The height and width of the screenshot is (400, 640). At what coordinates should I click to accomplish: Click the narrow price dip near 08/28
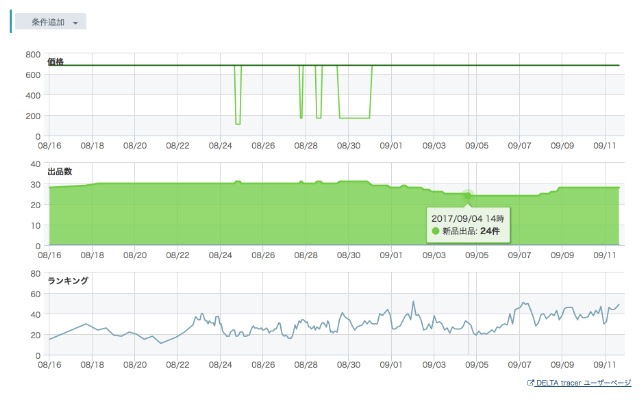[x=301, y=117]
